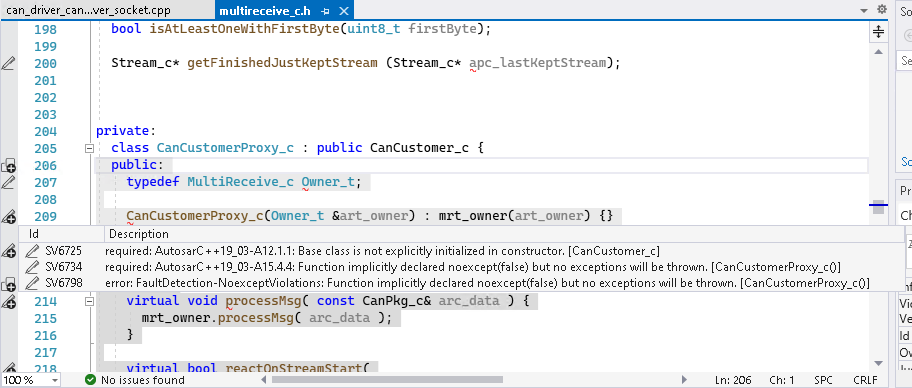Click the pencil icon beside SV6734
The height and width of the screenshot is (388, 912).
pyautogui.click(x=33, y=267)
